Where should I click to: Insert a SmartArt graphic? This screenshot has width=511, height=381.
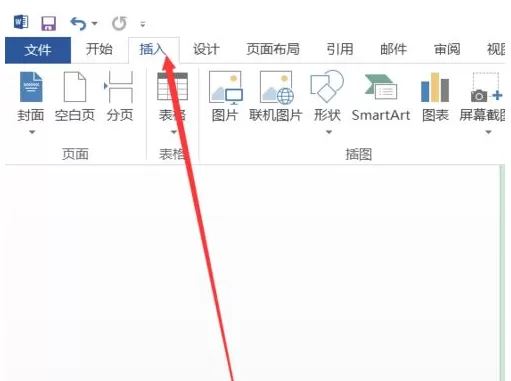point(381,97)
